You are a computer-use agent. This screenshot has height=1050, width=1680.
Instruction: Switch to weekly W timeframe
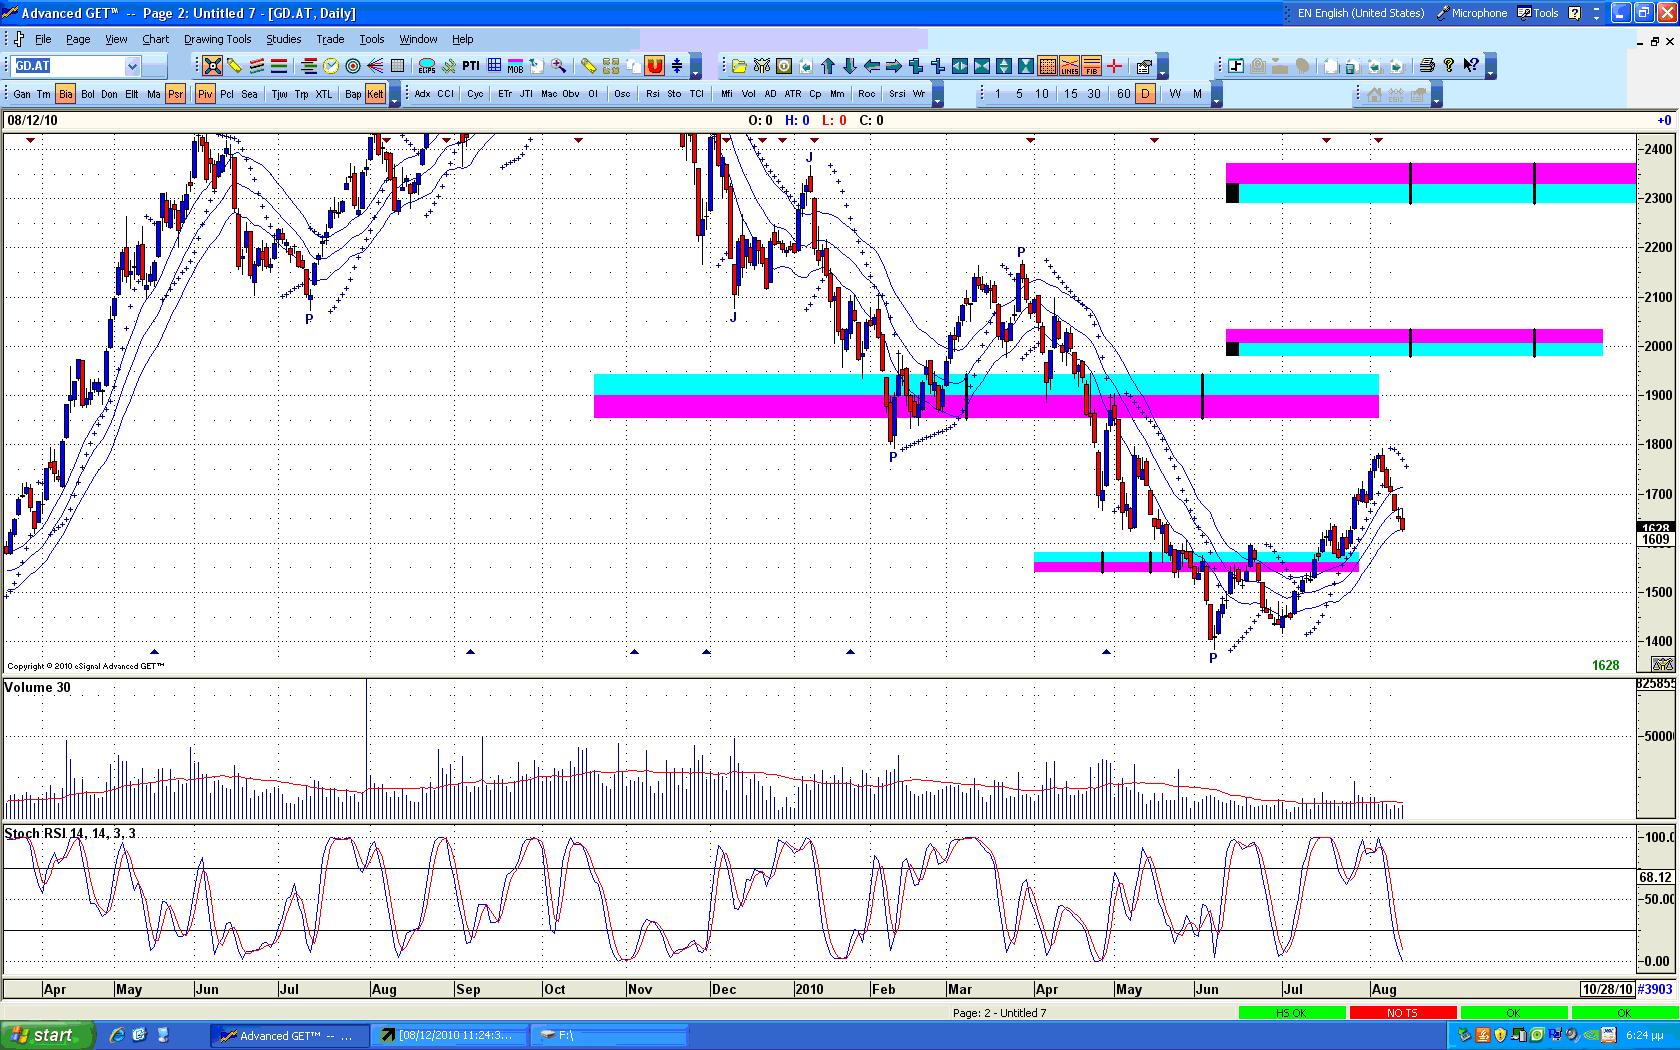click(1175, 94)
